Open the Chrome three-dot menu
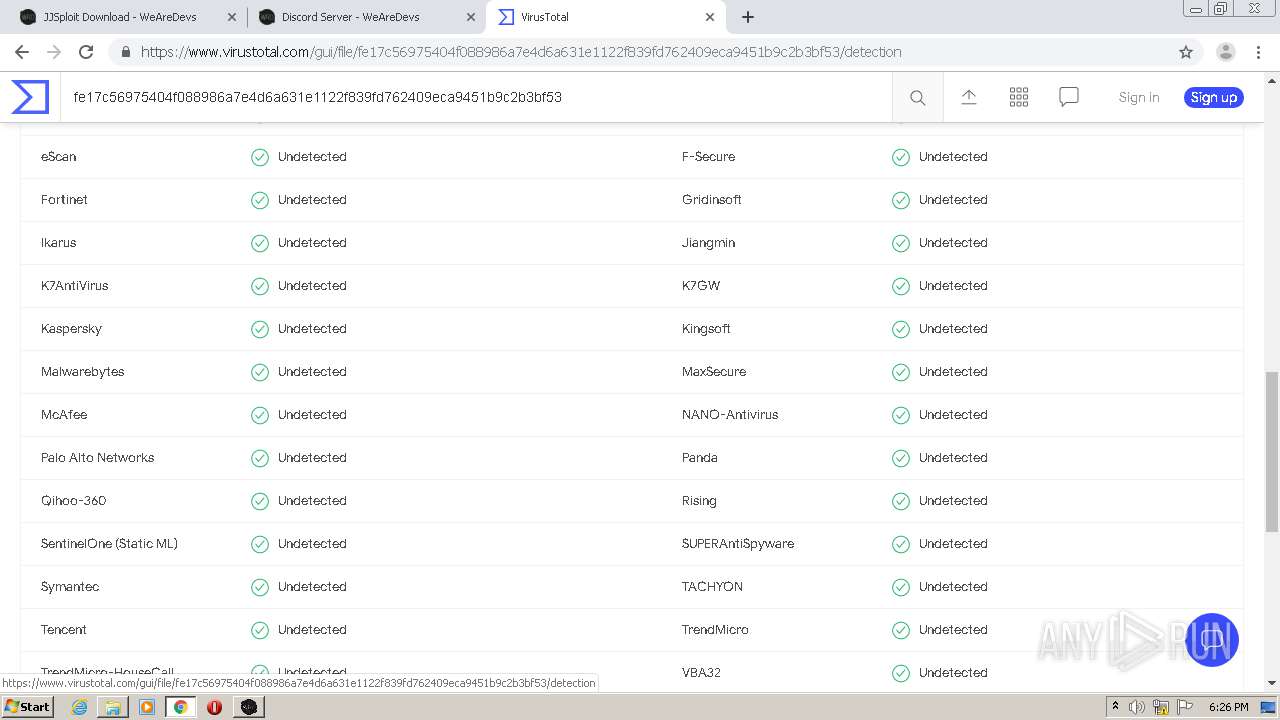Viewport: 1280px width, 720px height. pyautogui.click(x=1258, y=52)
